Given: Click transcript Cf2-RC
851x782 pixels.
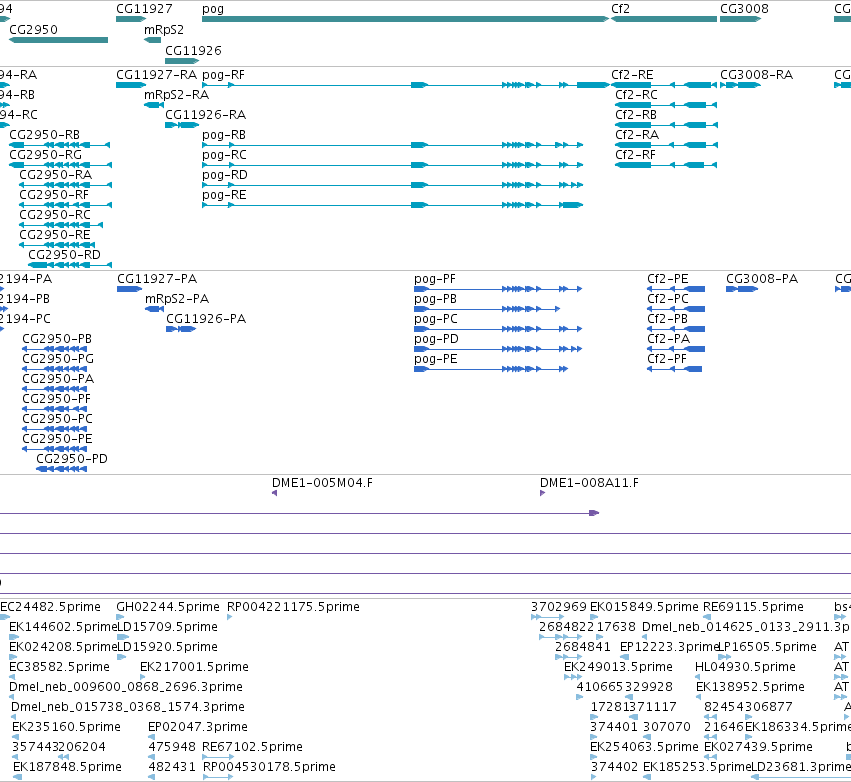Looking at the screenshot, I should [x=666, y=105].
